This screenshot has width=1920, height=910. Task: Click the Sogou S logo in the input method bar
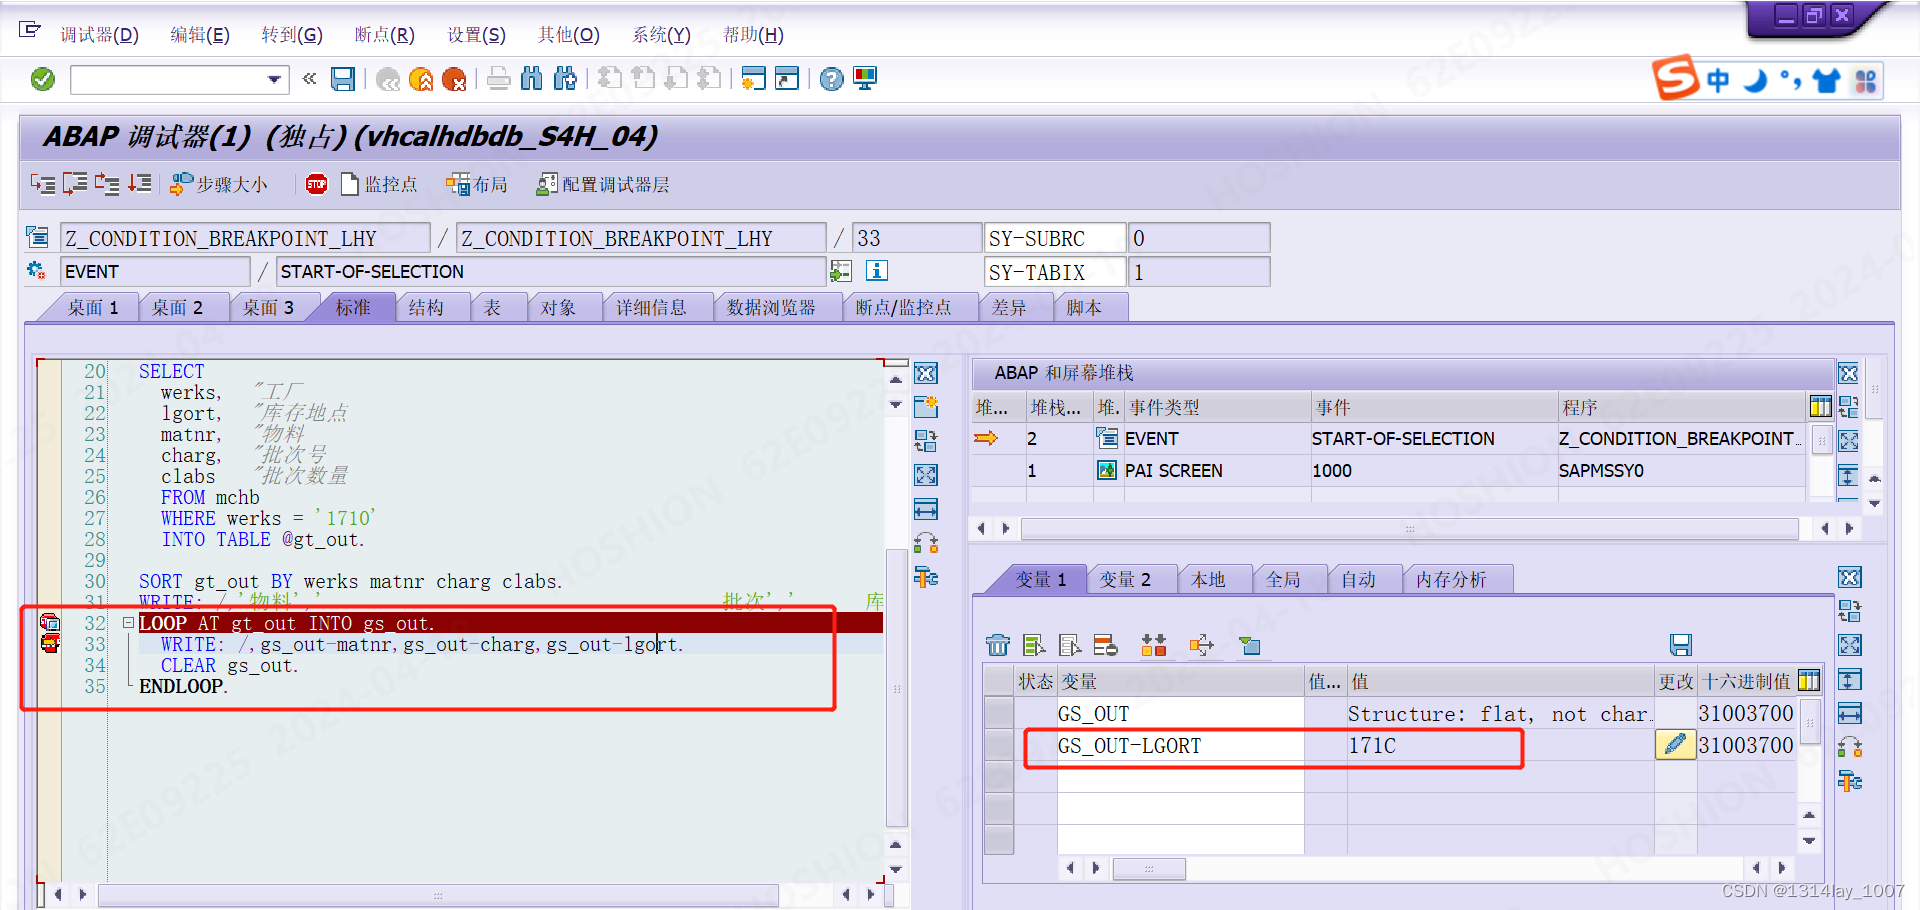tap(1676, 78)
